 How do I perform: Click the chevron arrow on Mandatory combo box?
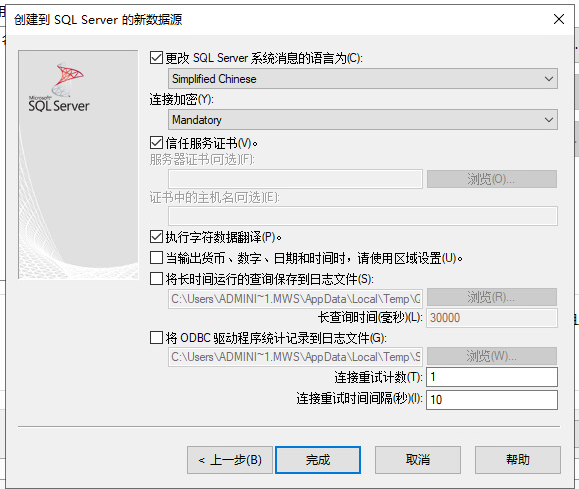click(549, 120)
